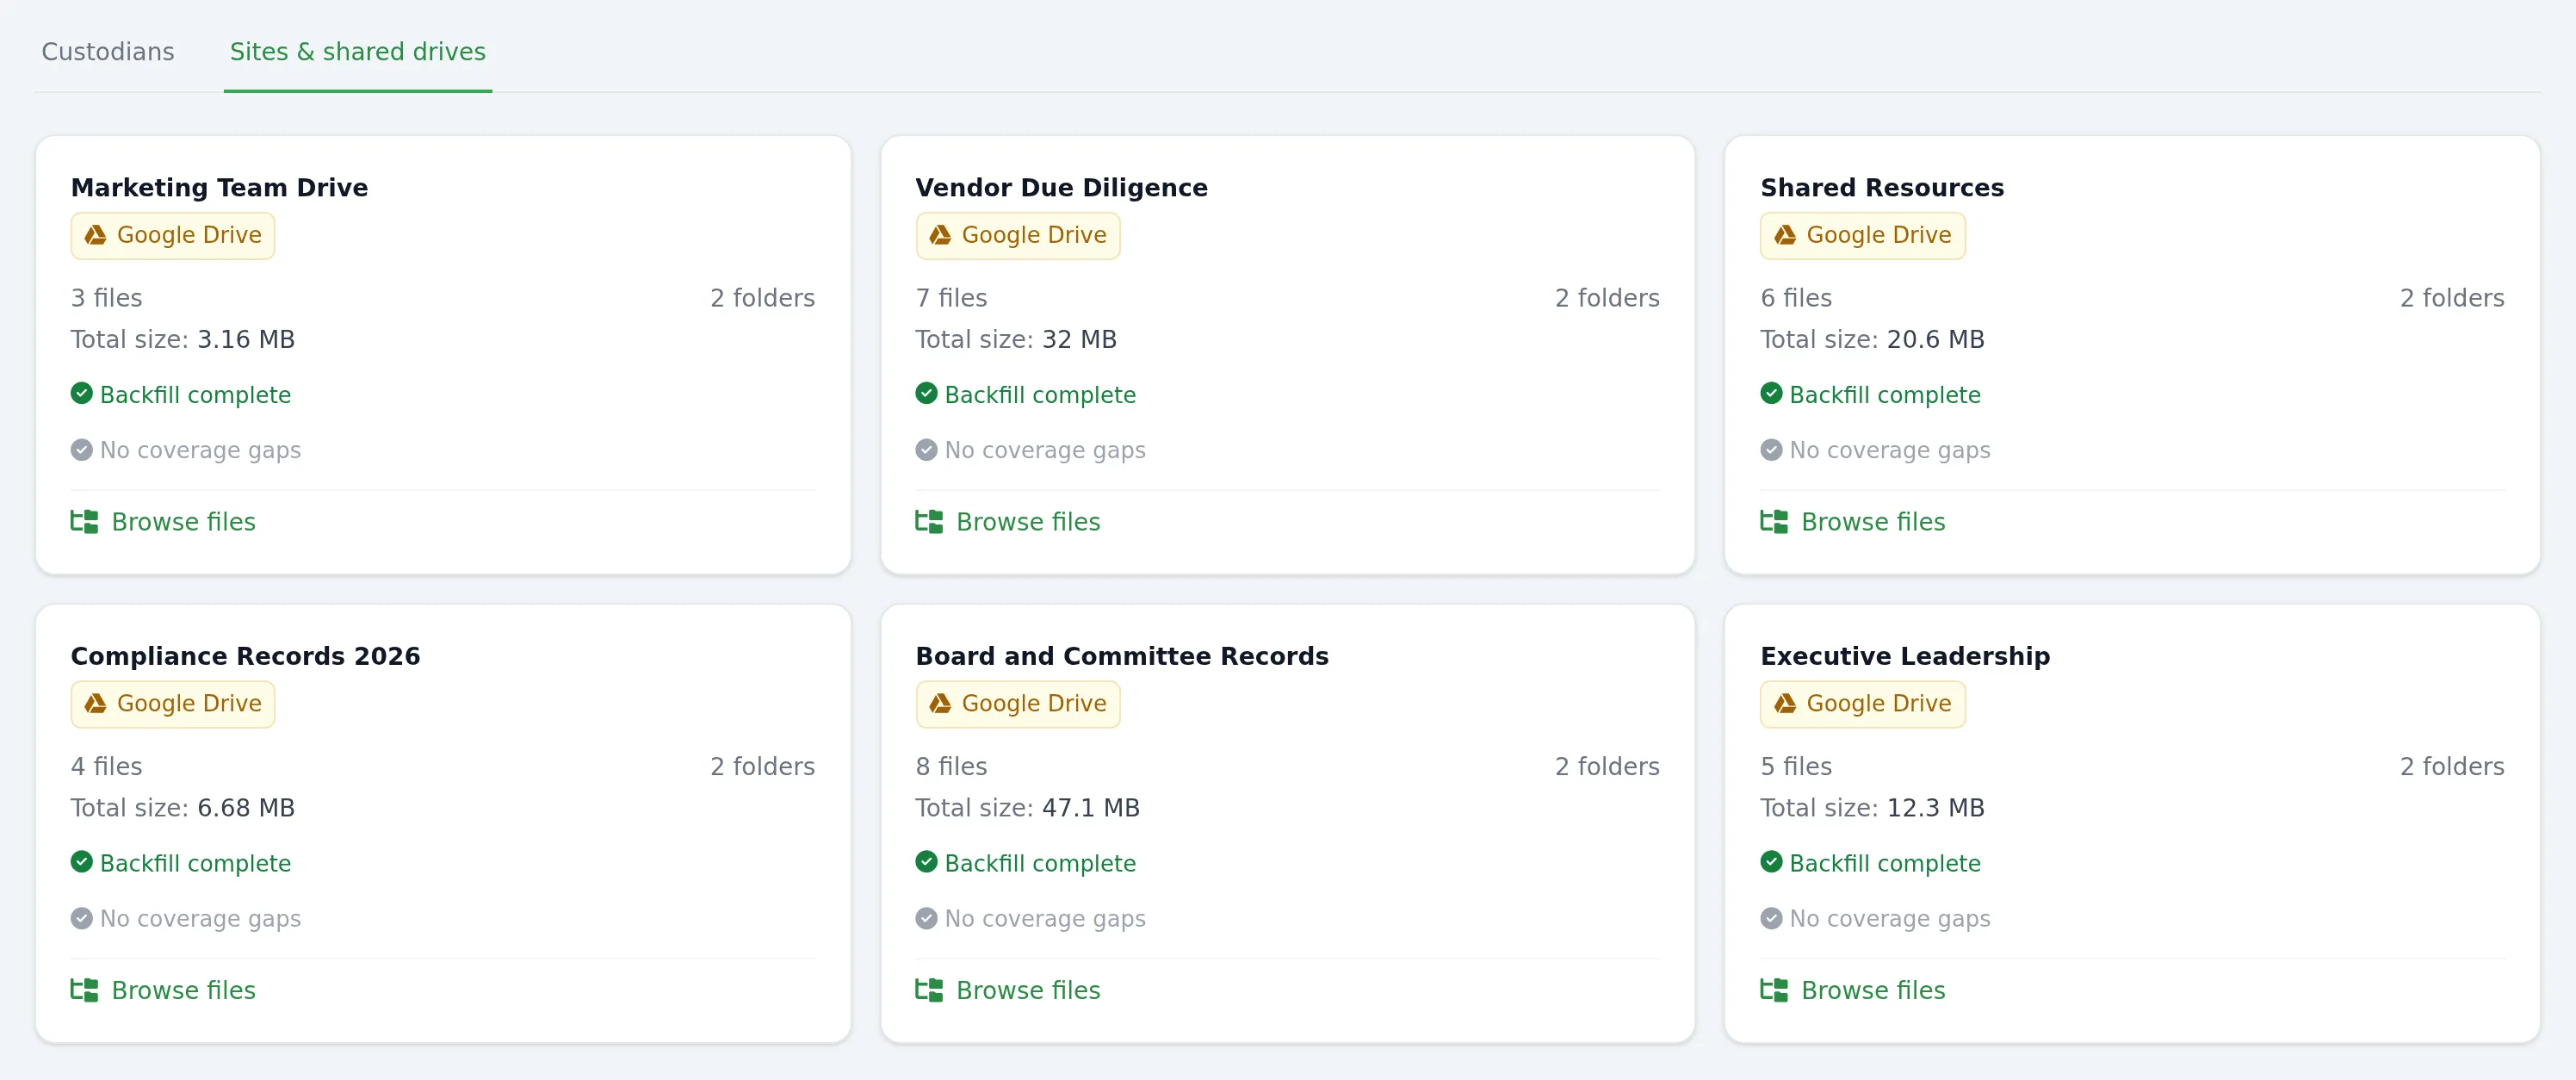Click green backfill check icon in Marketing Team Drive
2576x1080 pixels.
pos(82,394)
